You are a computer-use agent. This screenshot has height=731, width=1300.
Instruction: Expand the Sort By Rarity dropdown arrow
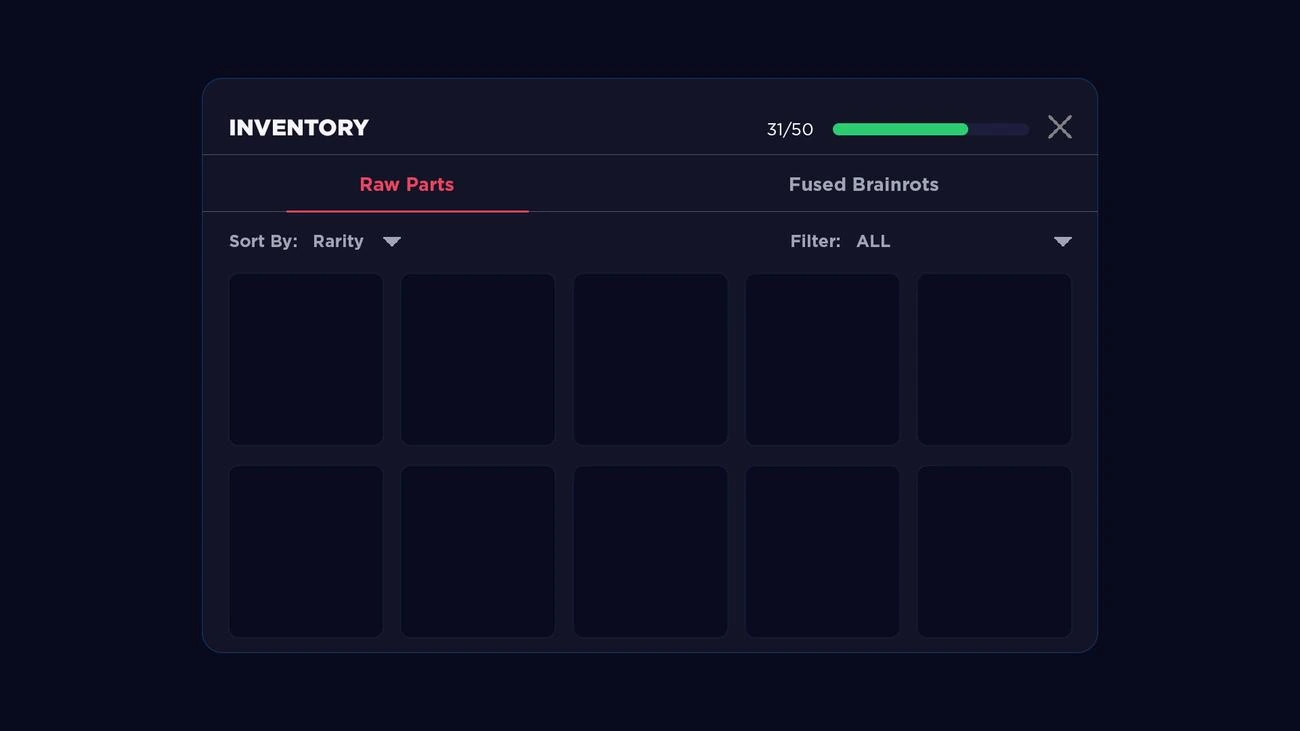pyautogui.click(x=392, y=241)
